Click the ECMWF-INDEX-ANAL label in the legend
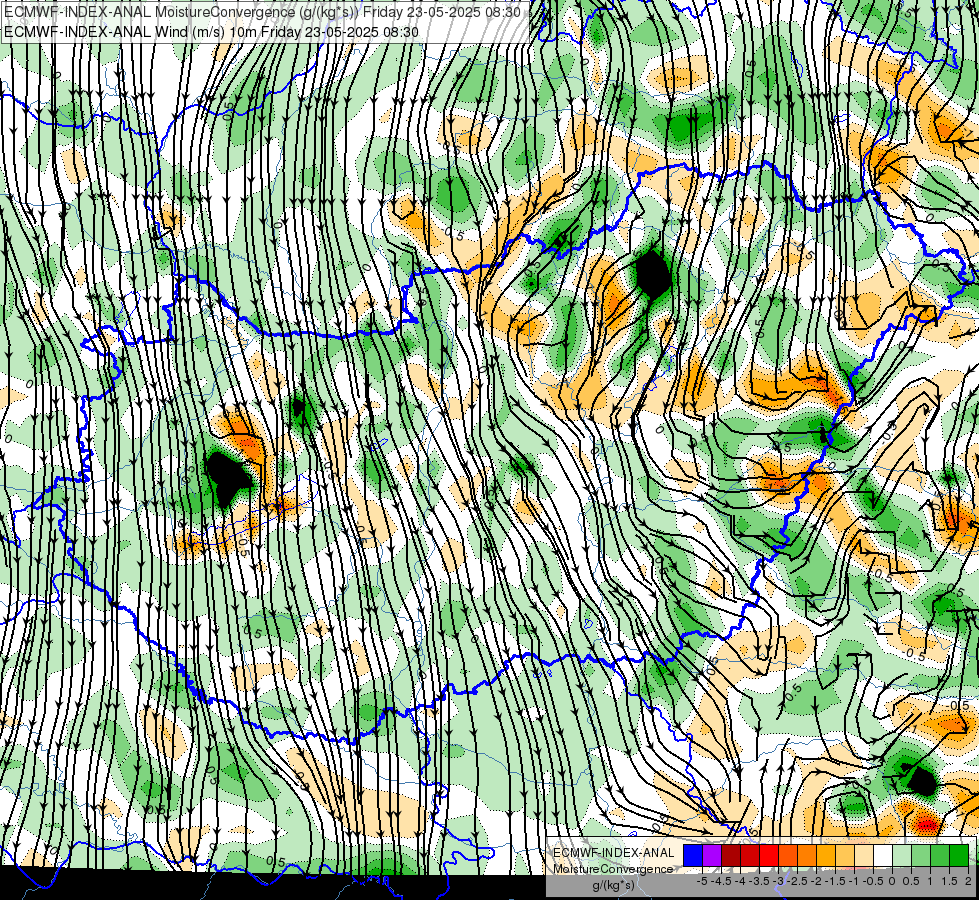This screenshot has width=979, height=900. pyautogui.click(x=614, y=853)
